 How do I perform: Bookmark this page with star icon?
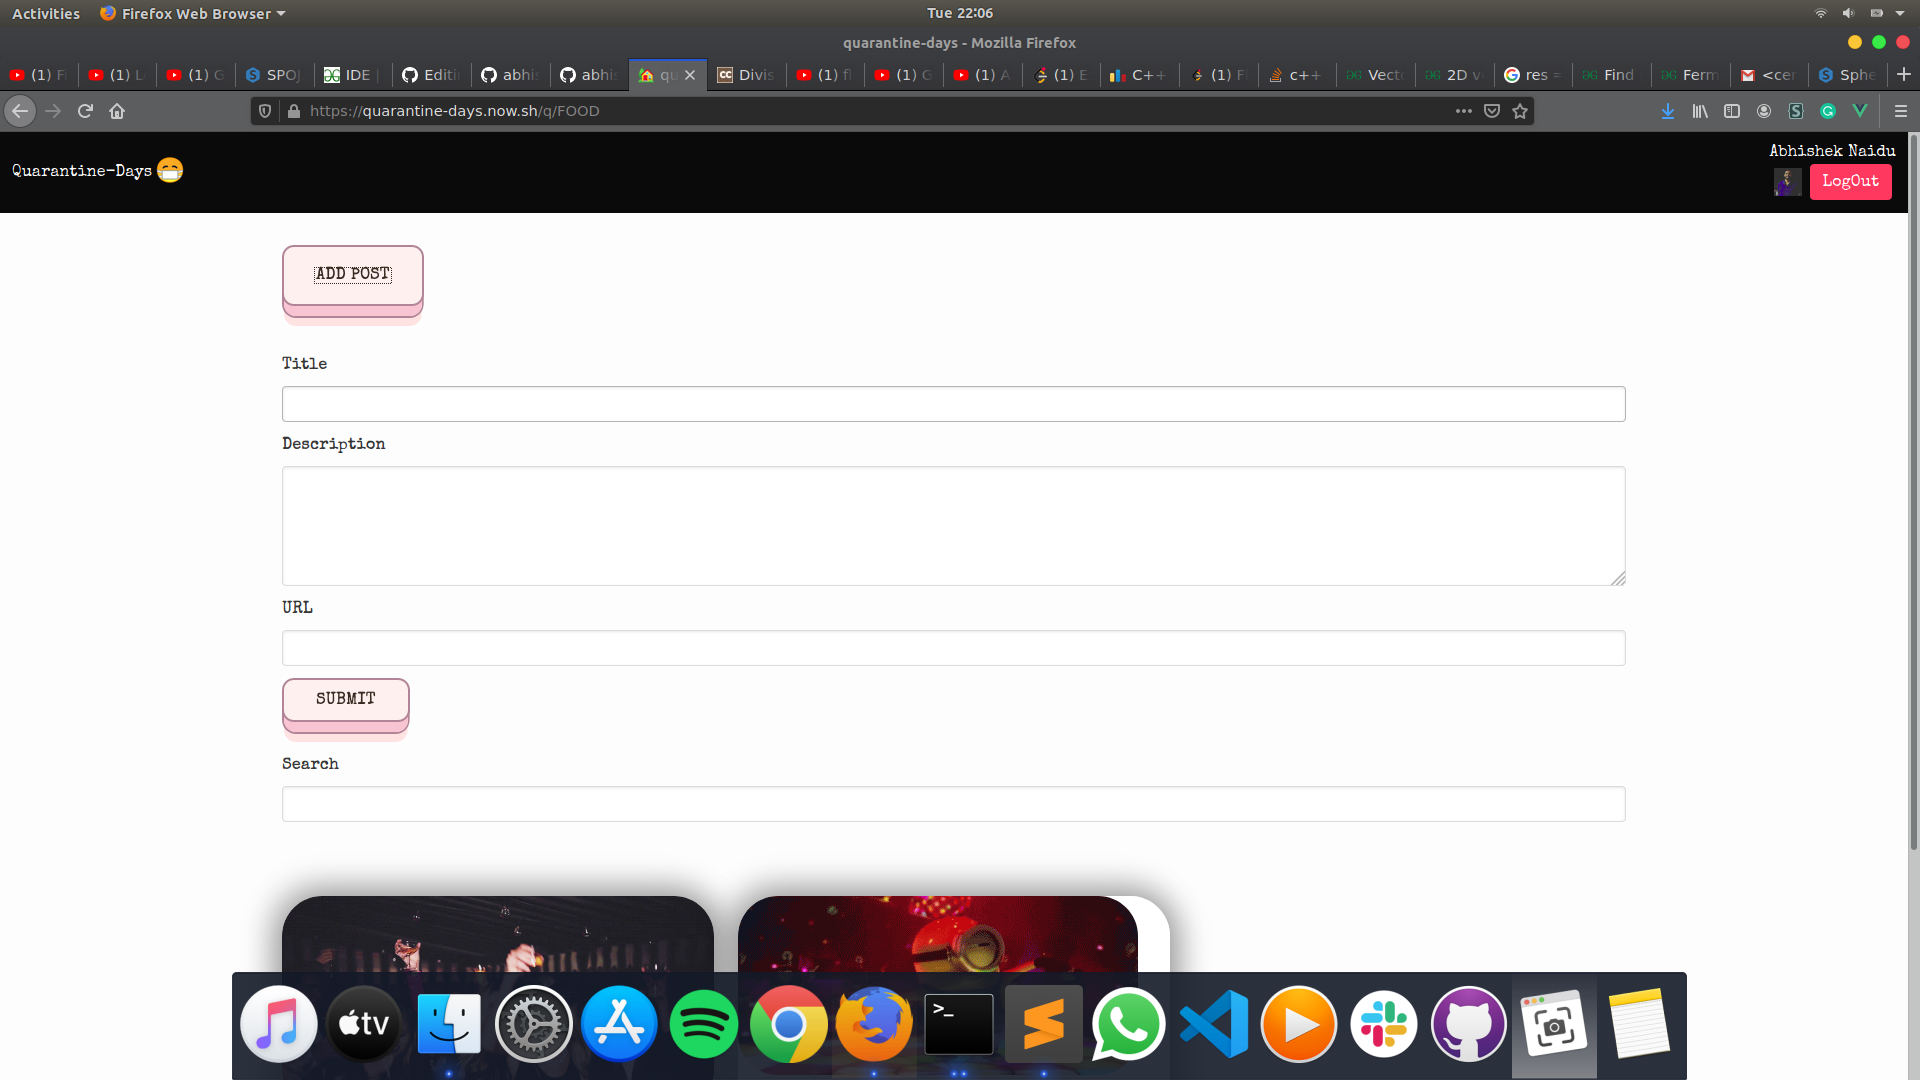pos(1520,111)
